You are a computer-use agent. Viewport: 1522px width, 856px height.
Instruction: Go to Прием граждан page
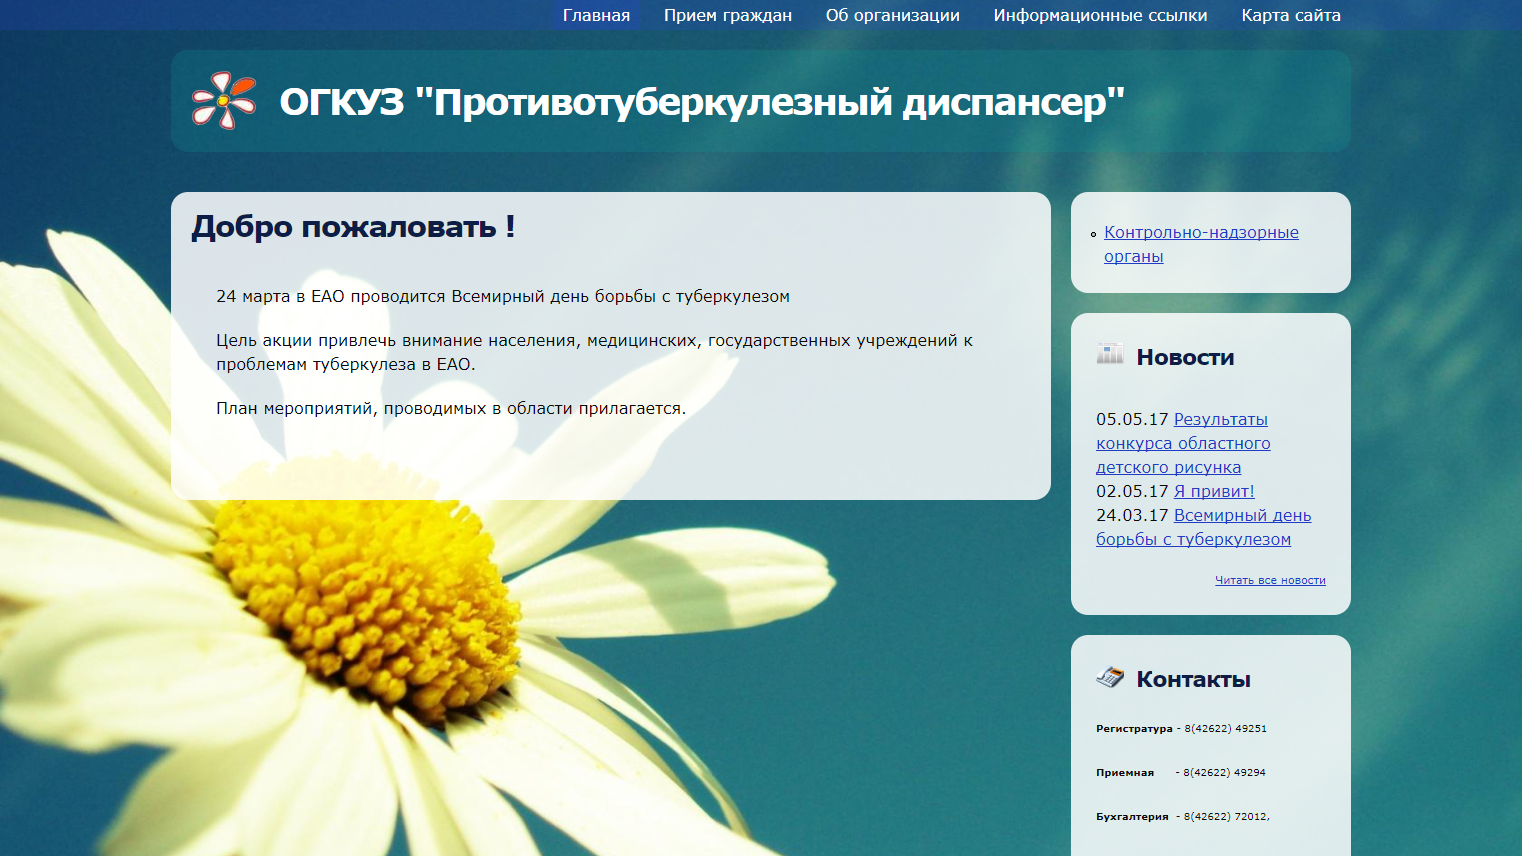coord(727,15)
